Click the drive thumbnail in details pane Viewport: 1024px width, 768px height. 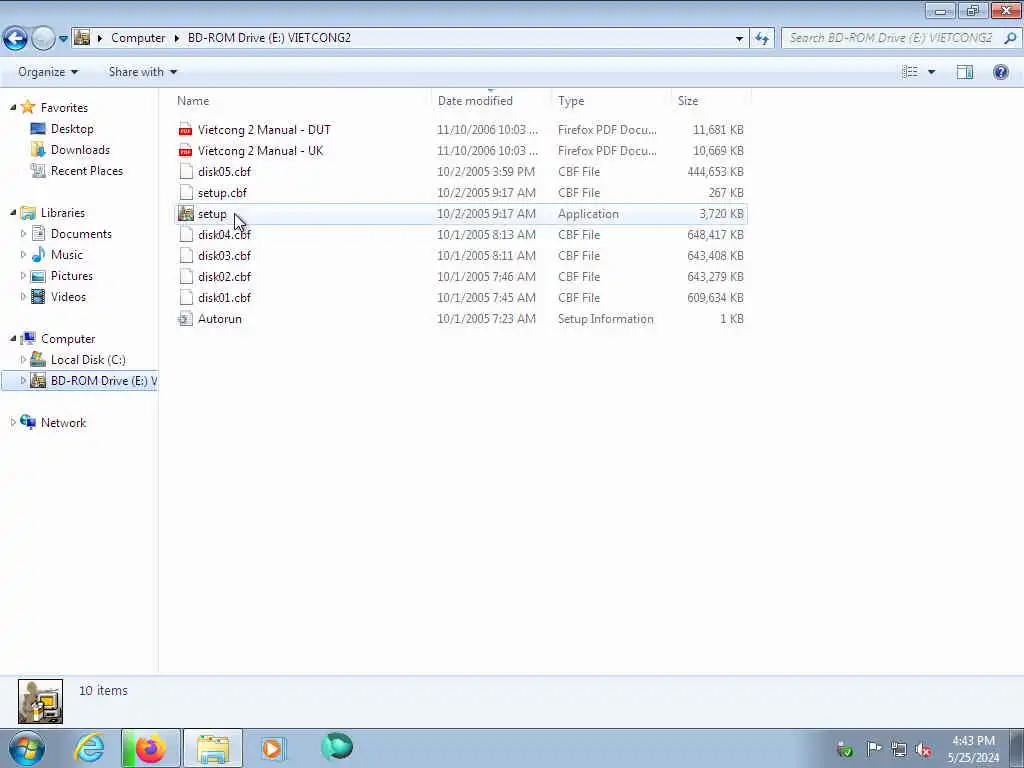click(40, 701)
